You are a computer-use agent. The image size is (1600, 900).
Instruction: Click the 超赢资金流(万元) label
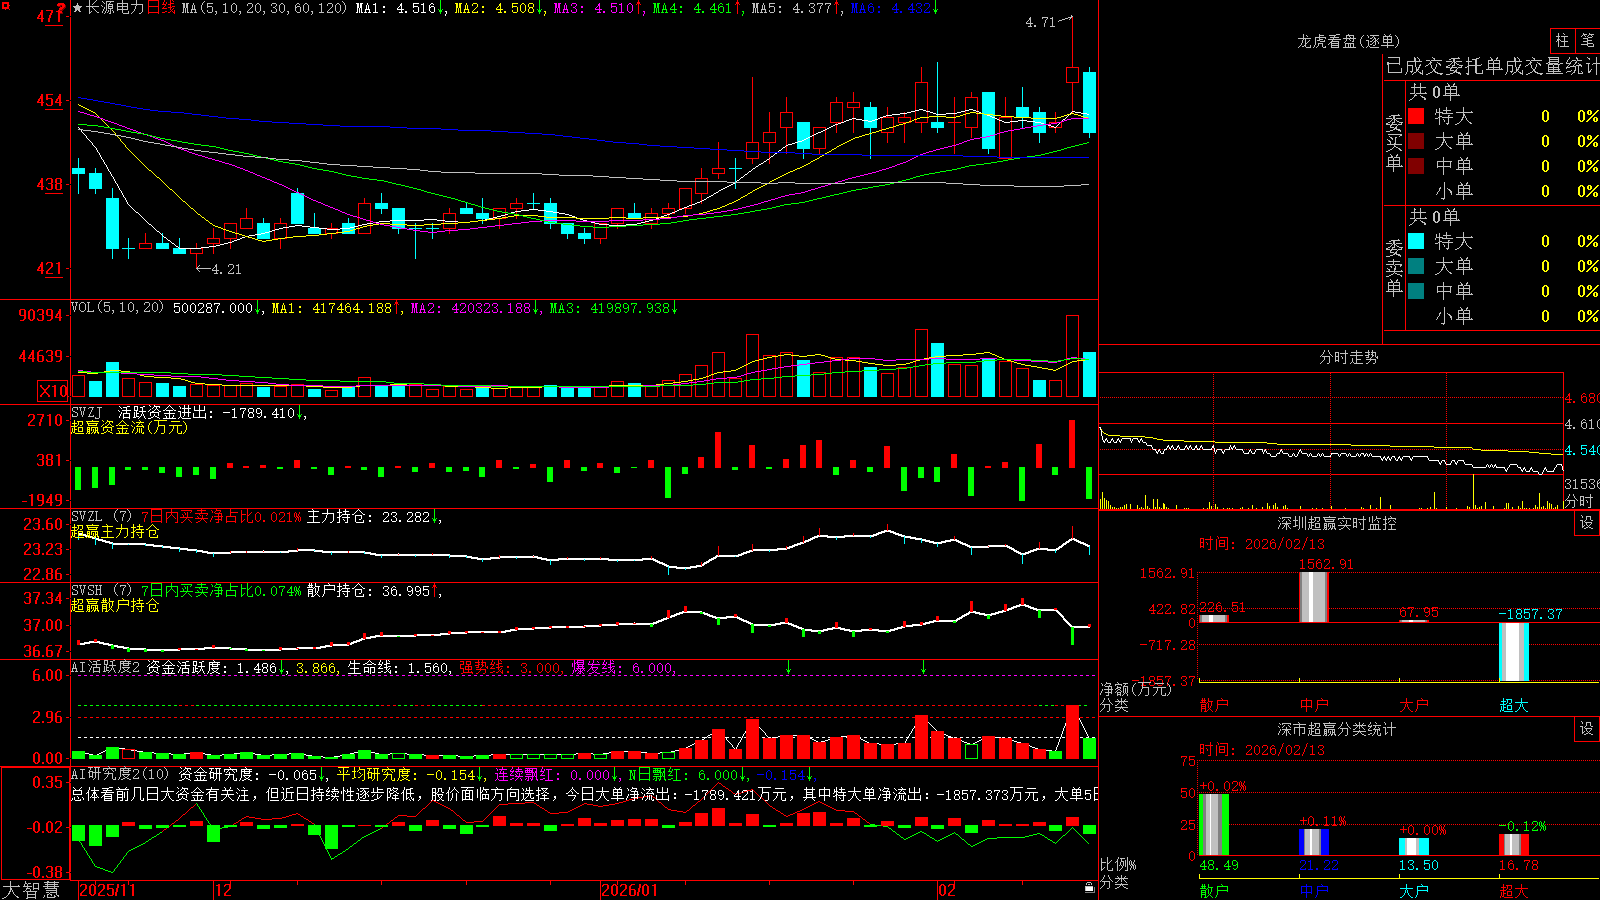(129, 427)
